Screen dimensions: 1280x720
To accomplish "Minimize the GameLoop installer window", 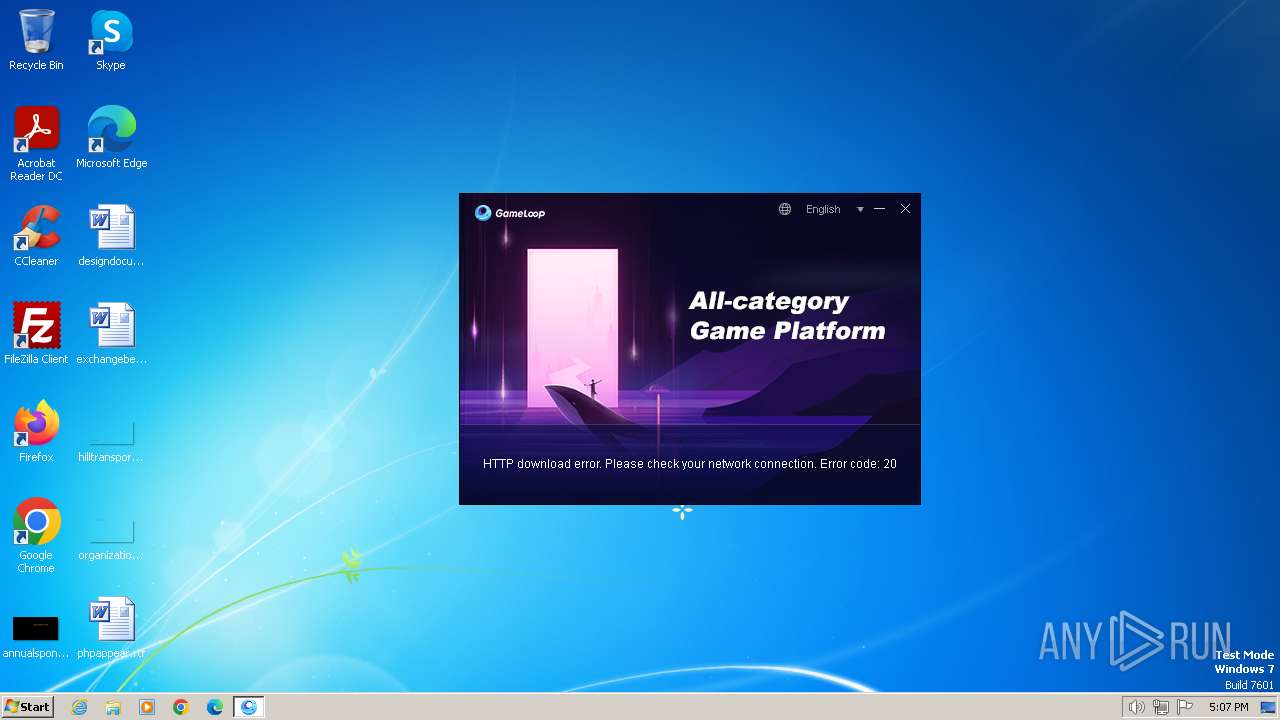I will [880, 209].
